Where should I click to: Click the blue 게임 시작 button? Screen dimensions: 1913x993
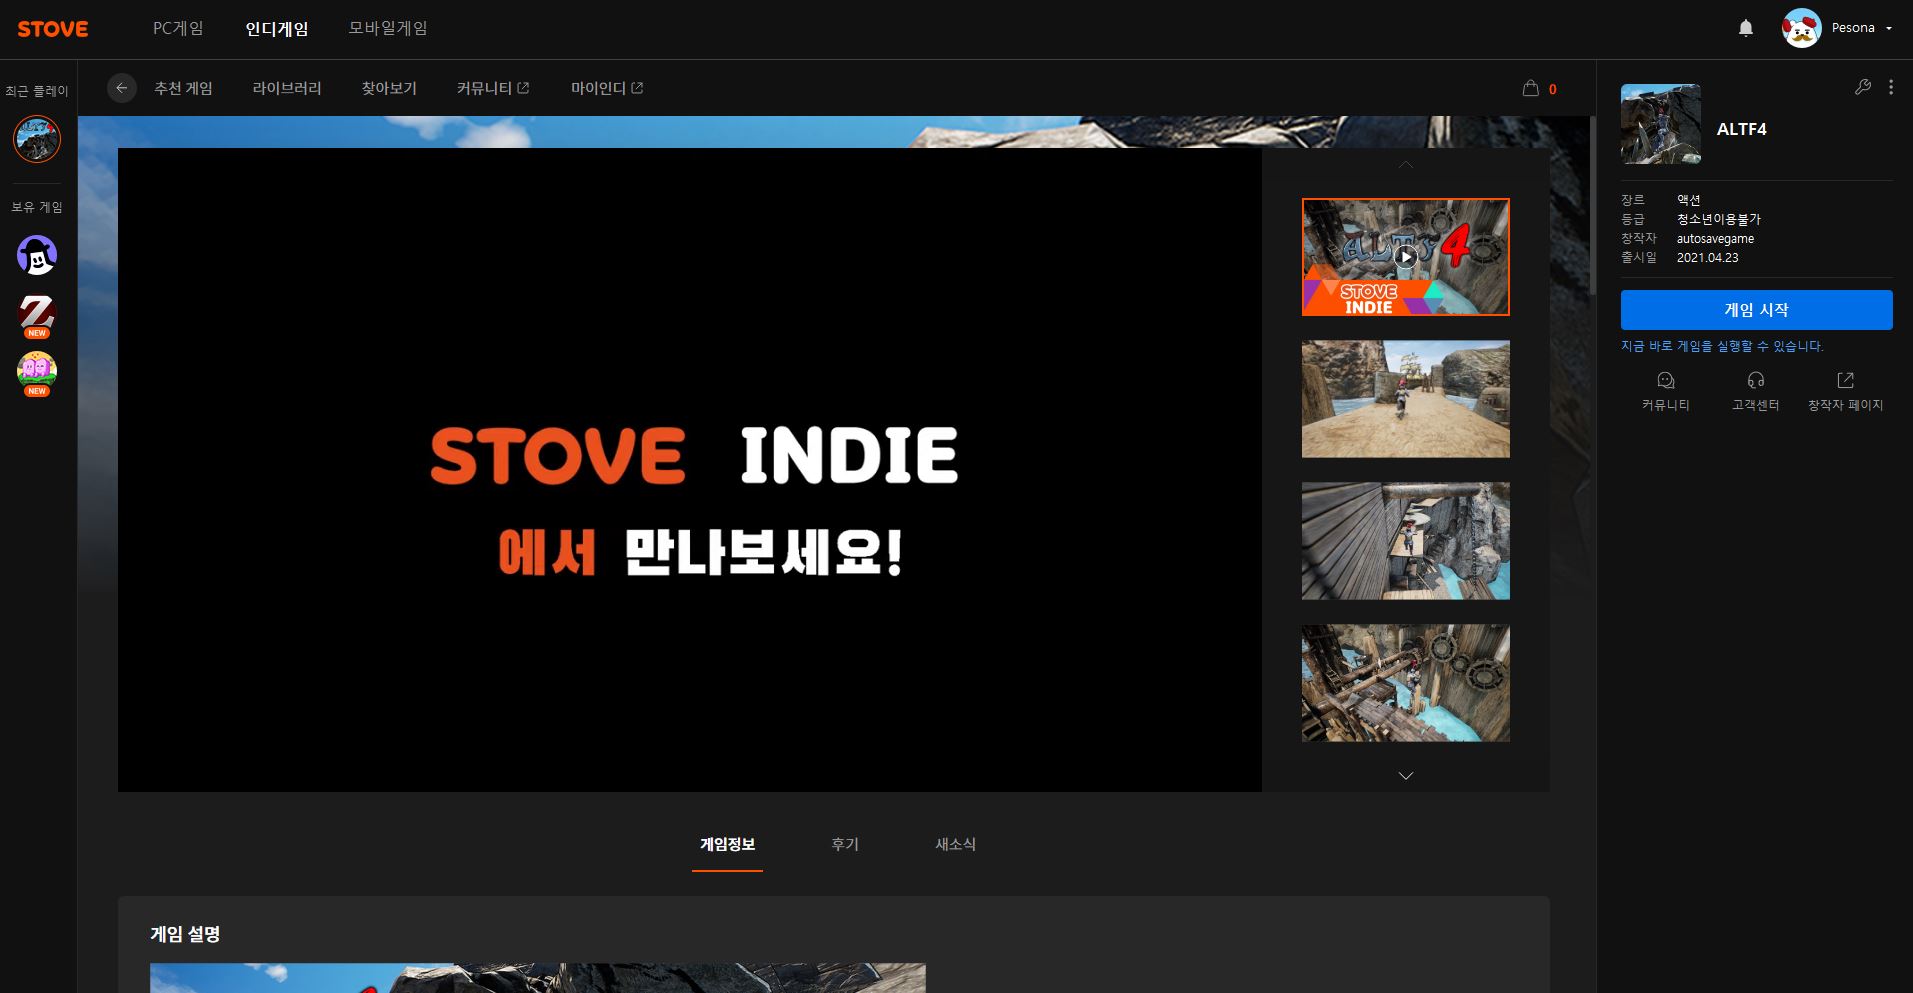tap(1756, 310)
